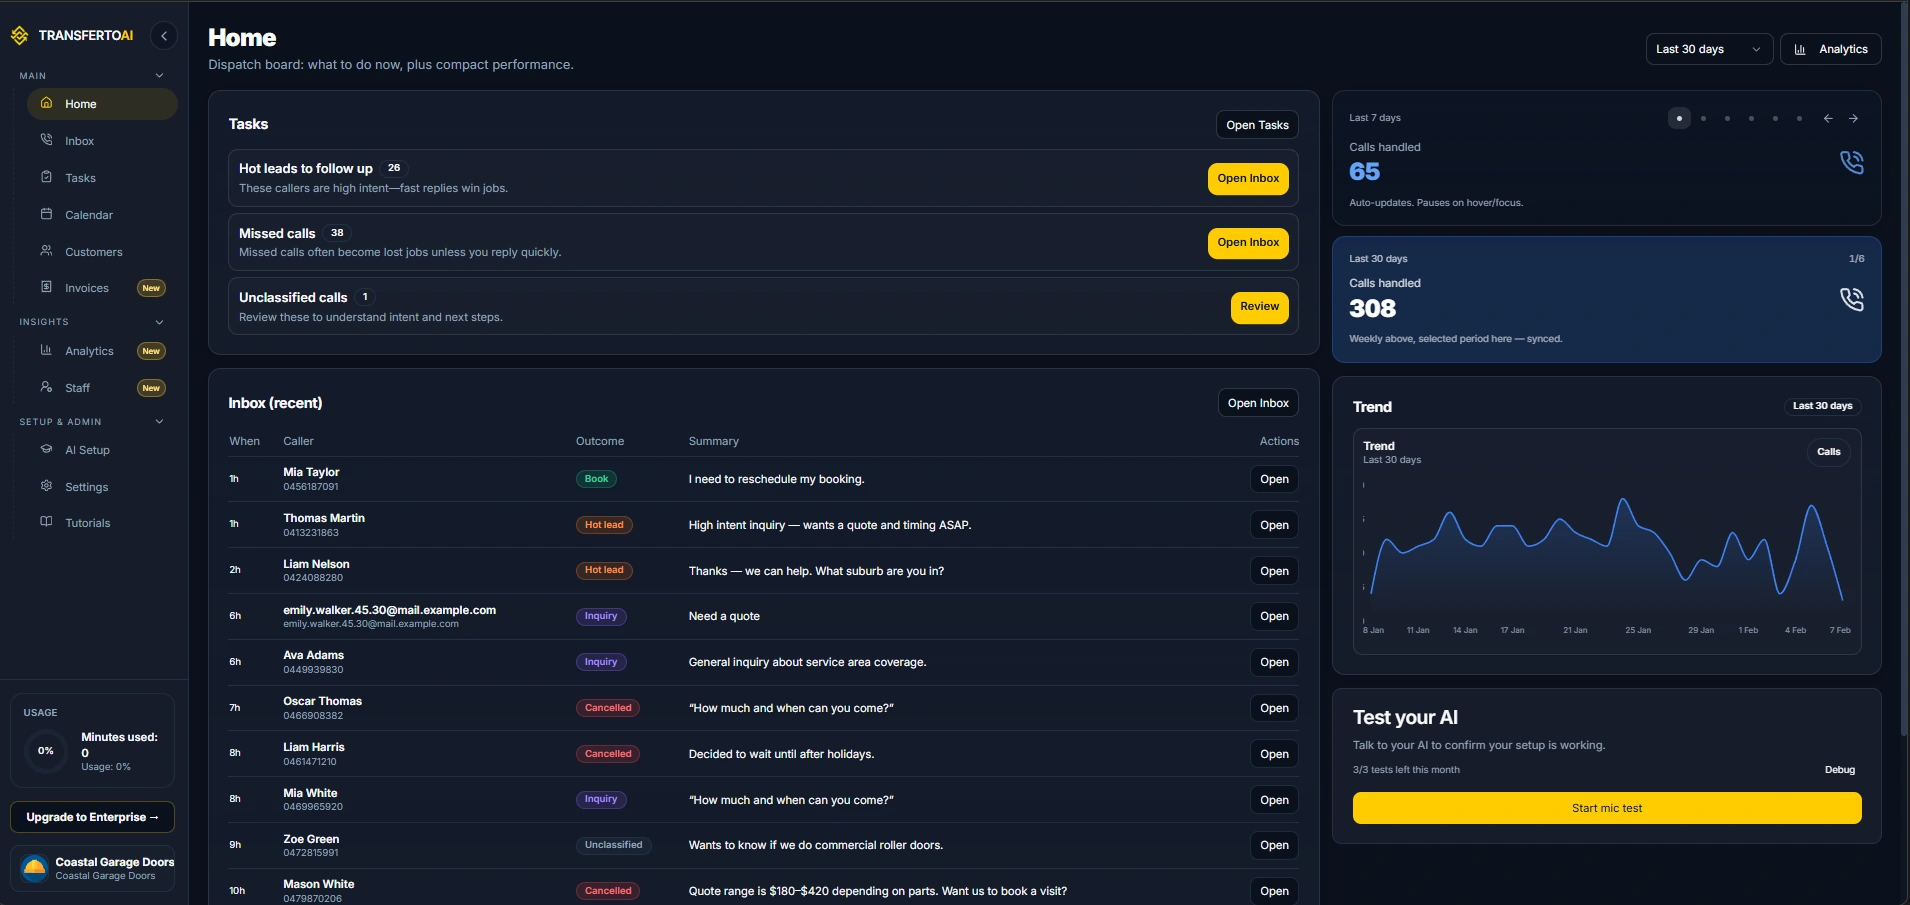Click previous arrow in stats carousel
The height and width of the screenshot is (905, 1910).
pos(1828,118)
